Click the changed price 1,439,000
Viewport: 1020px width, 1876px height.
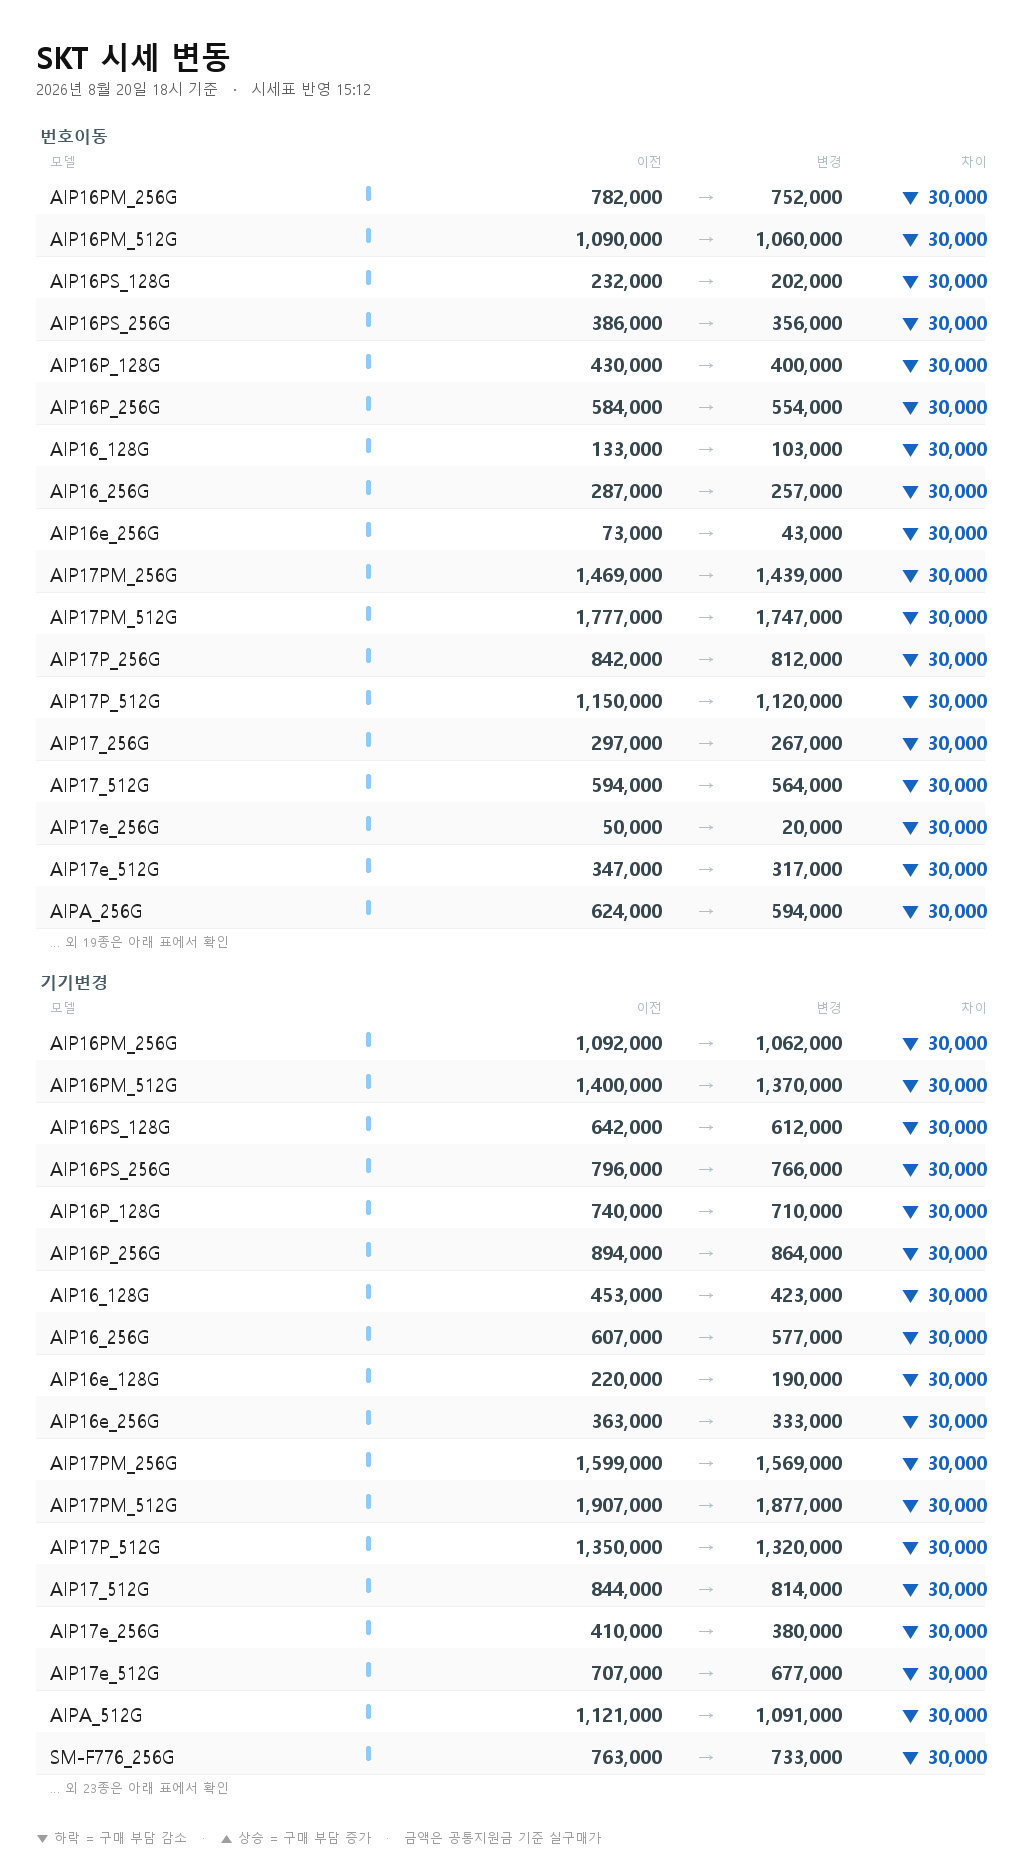[x=799, y=576]
